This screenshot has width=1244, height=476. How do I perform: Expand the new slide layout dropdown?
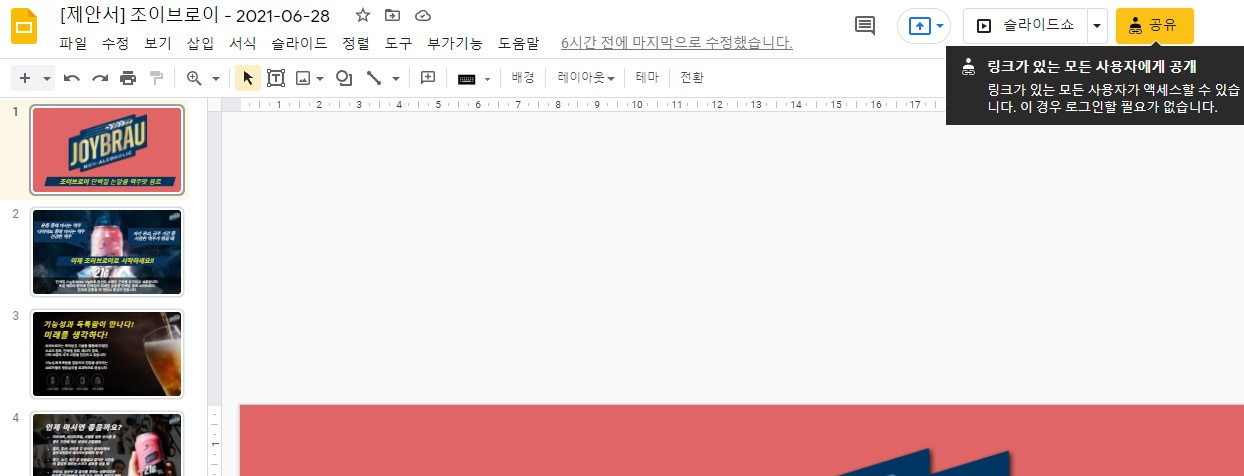point(47,77)
